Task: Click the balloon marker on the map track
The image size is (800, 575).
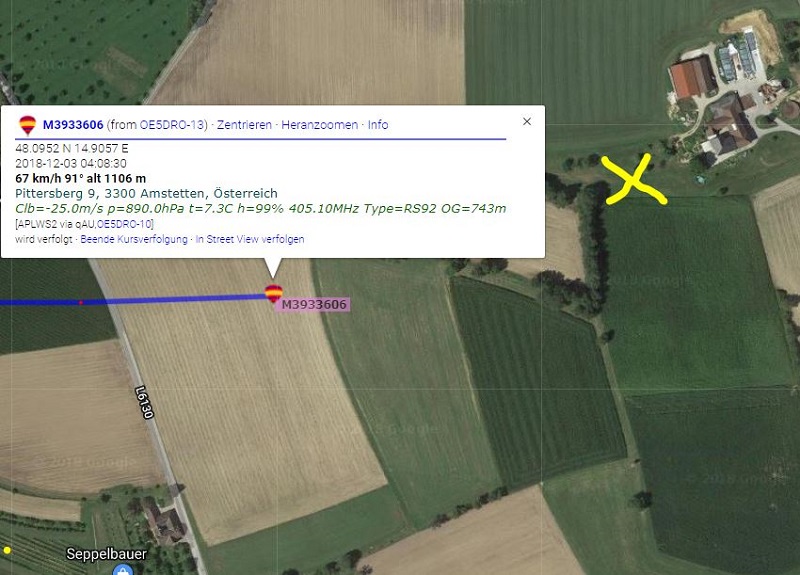Action: pos(273,294)
